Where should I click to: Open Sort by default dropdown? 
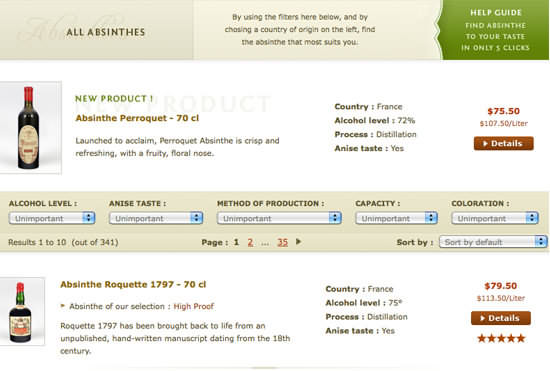pos(493,242)
